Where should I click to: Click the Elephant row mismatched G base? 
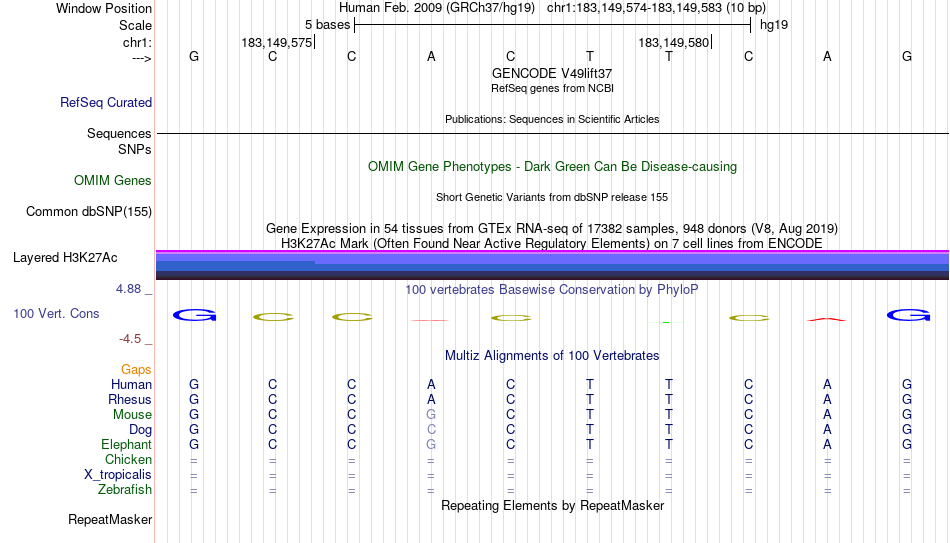[431, 444]
